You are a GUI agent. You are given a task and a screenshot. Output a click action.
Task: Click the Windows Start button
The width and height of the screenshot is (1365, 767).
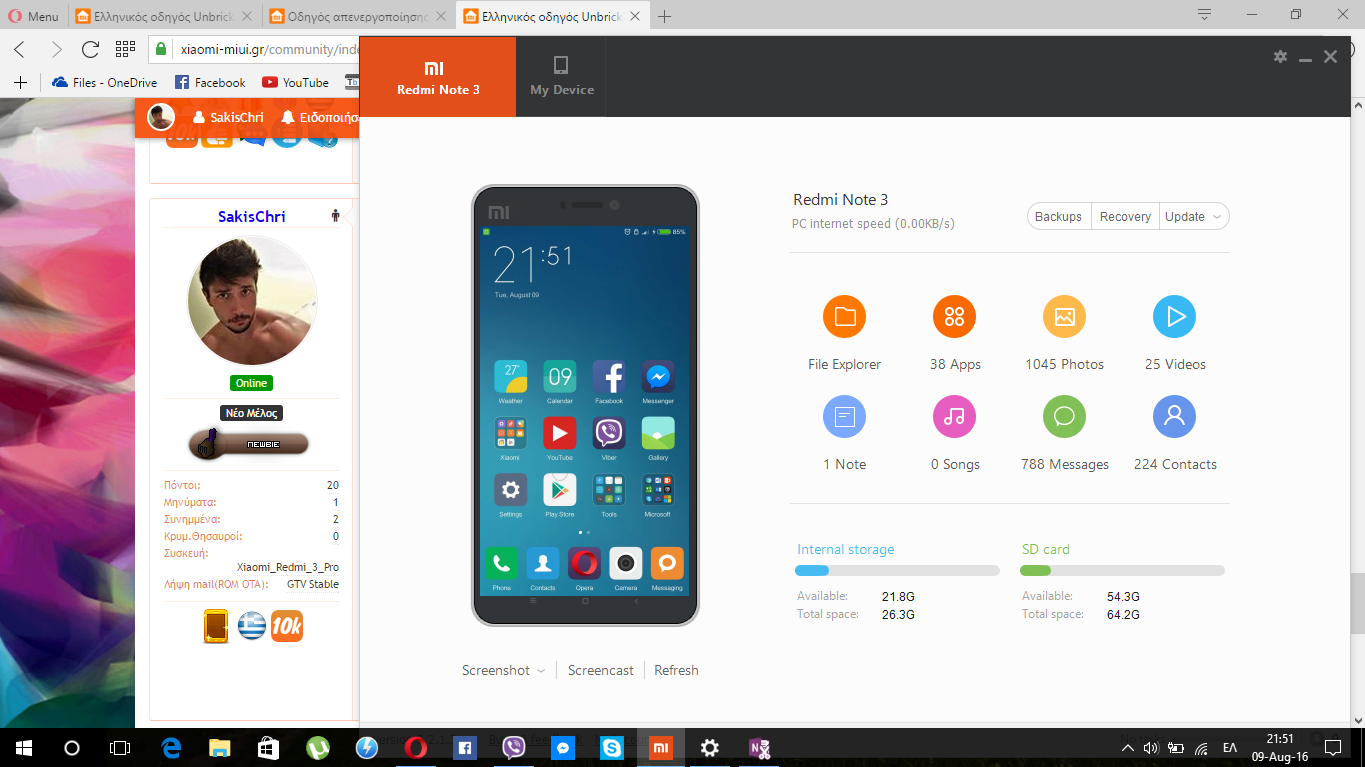[x=23, y=747]
